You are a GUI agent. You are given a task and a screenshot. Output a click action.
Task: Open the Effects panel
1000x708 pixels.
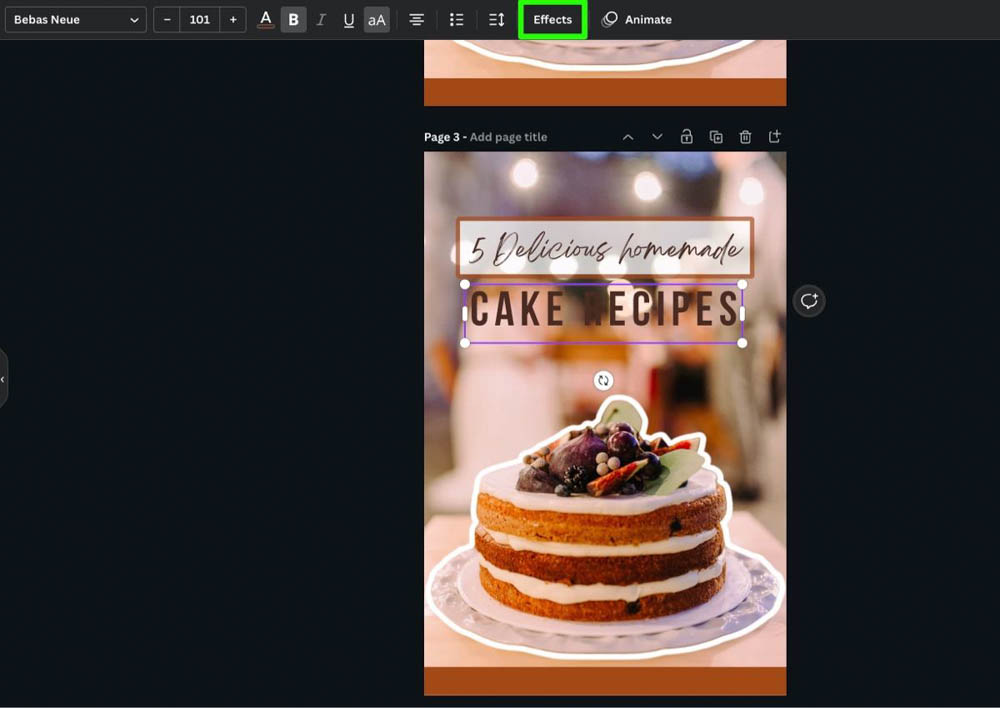pos(552,20)
